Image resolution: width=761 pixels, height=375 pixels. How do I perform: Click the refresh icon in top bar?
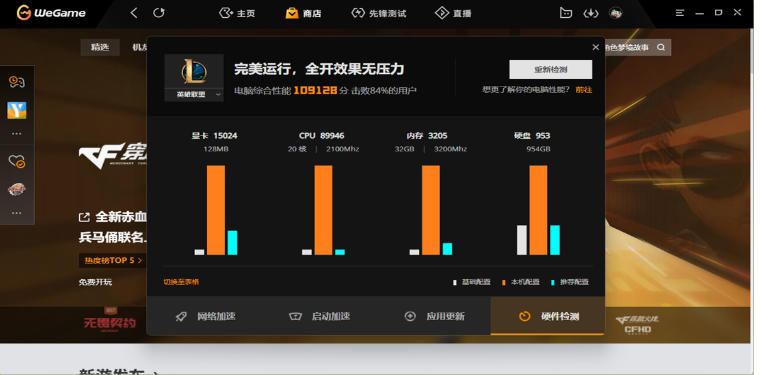pyautogui.click(x=159, y=13)
